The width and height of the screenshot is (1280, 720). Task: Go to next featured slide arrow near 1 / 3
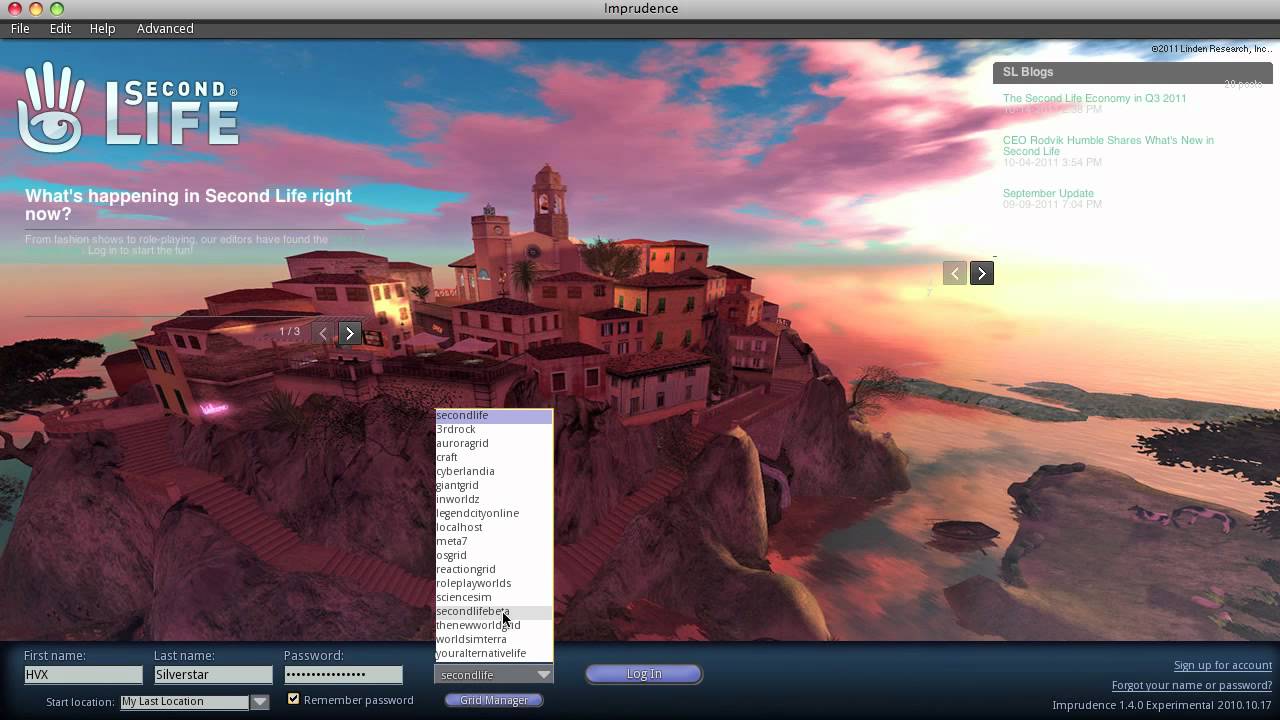(349, 333)
